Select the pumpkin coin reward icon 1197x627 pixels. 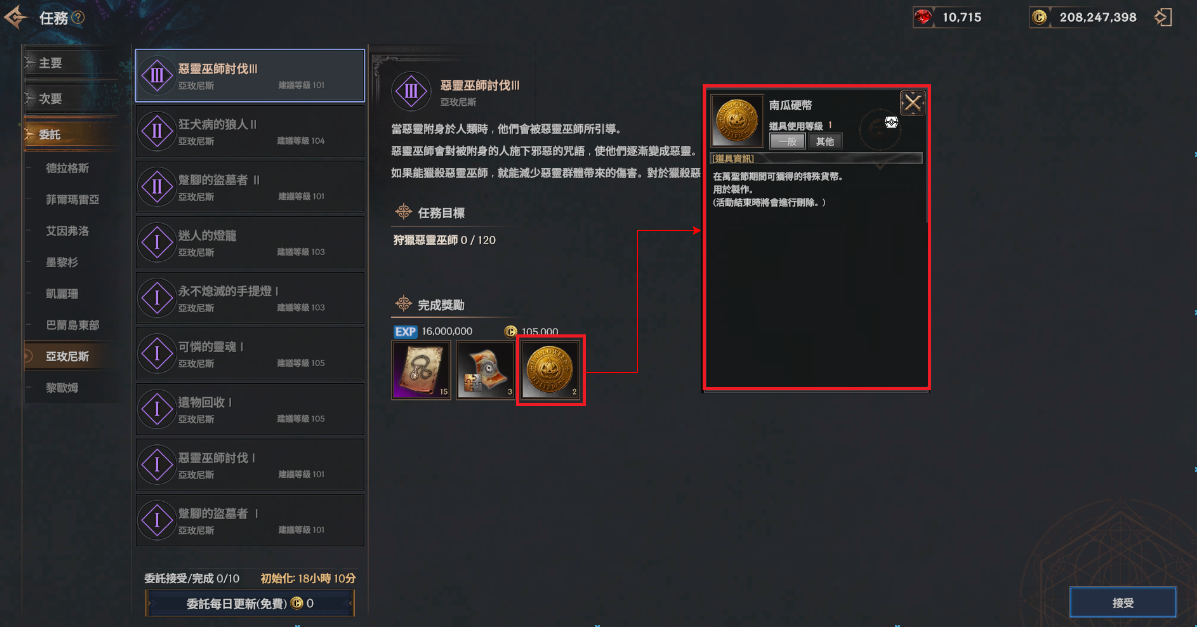click(550, 370)
